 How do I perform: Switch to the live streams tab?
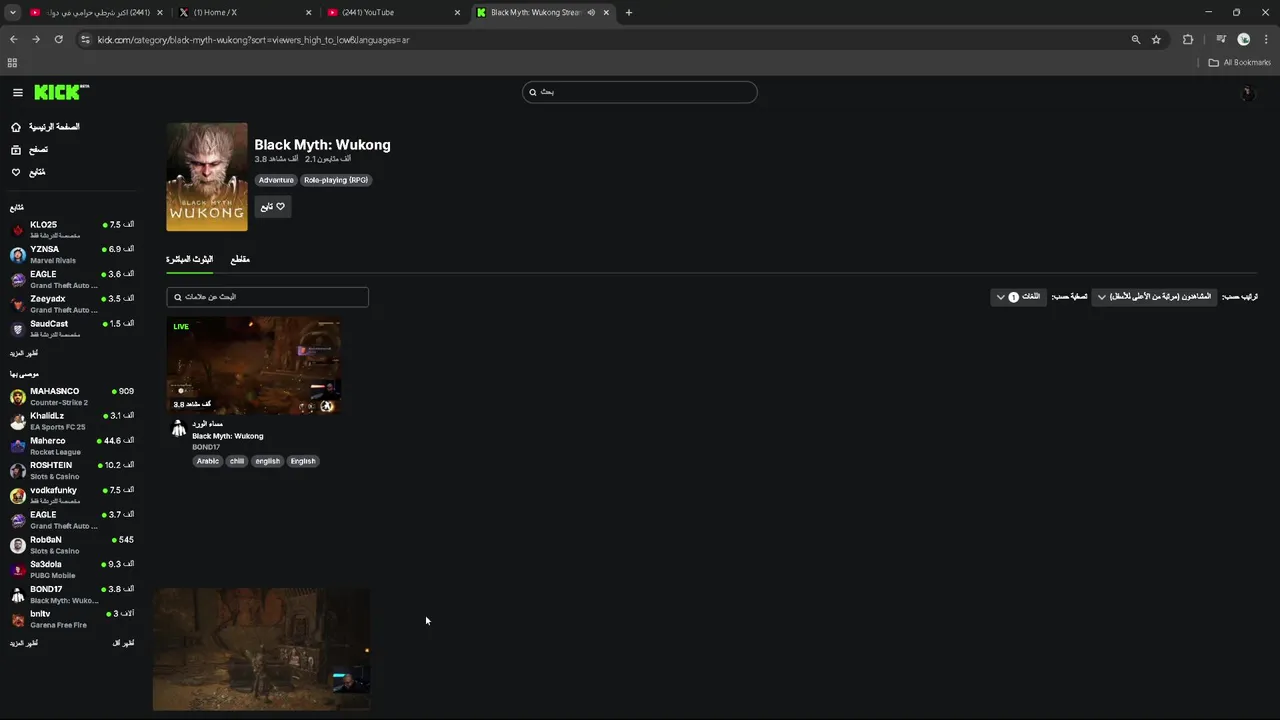190,259
